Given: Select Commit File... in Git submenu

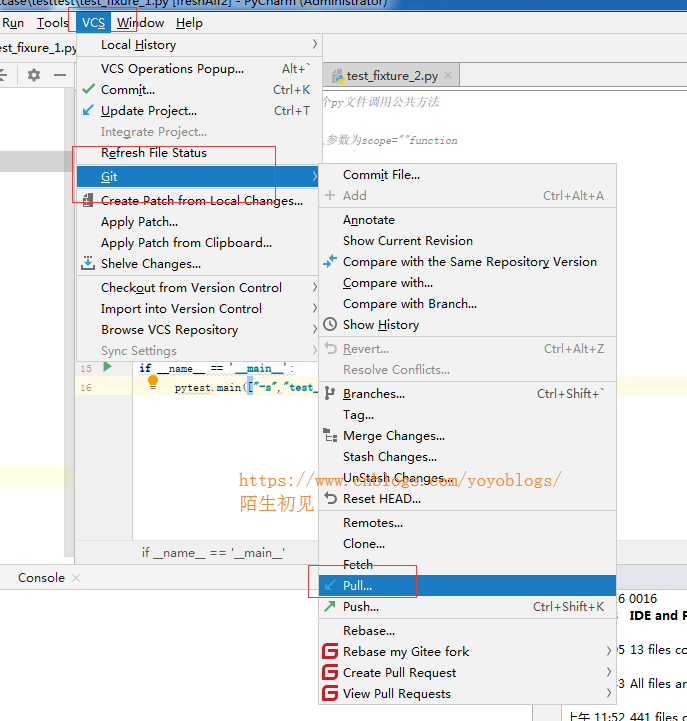Looking at the screenshot, I should (467, 175).
